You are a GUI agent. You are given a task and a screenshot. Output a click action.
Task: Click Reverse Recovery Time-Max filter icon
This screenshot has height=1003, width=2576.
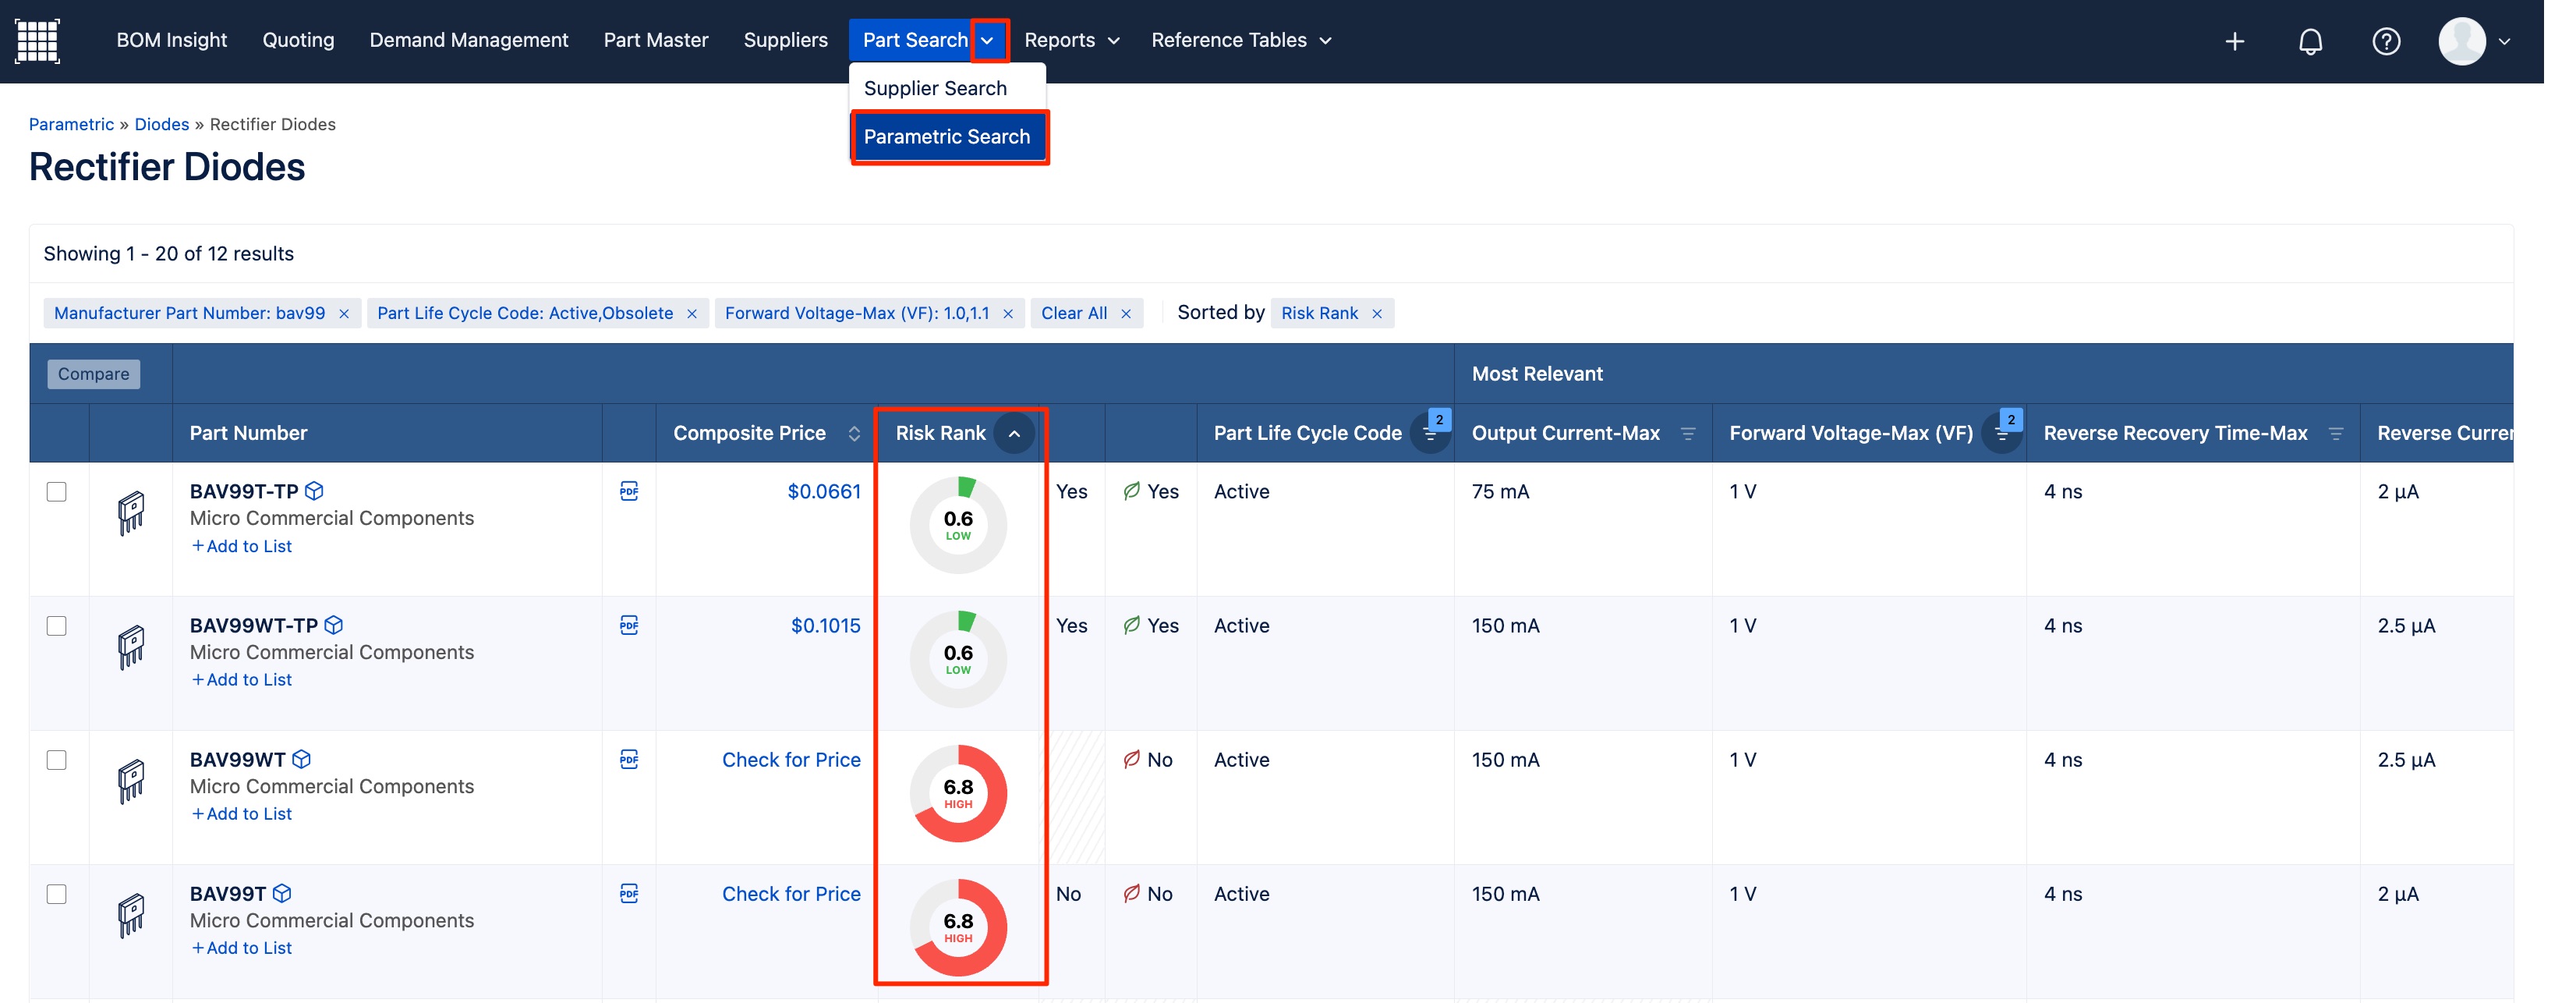2335,433
